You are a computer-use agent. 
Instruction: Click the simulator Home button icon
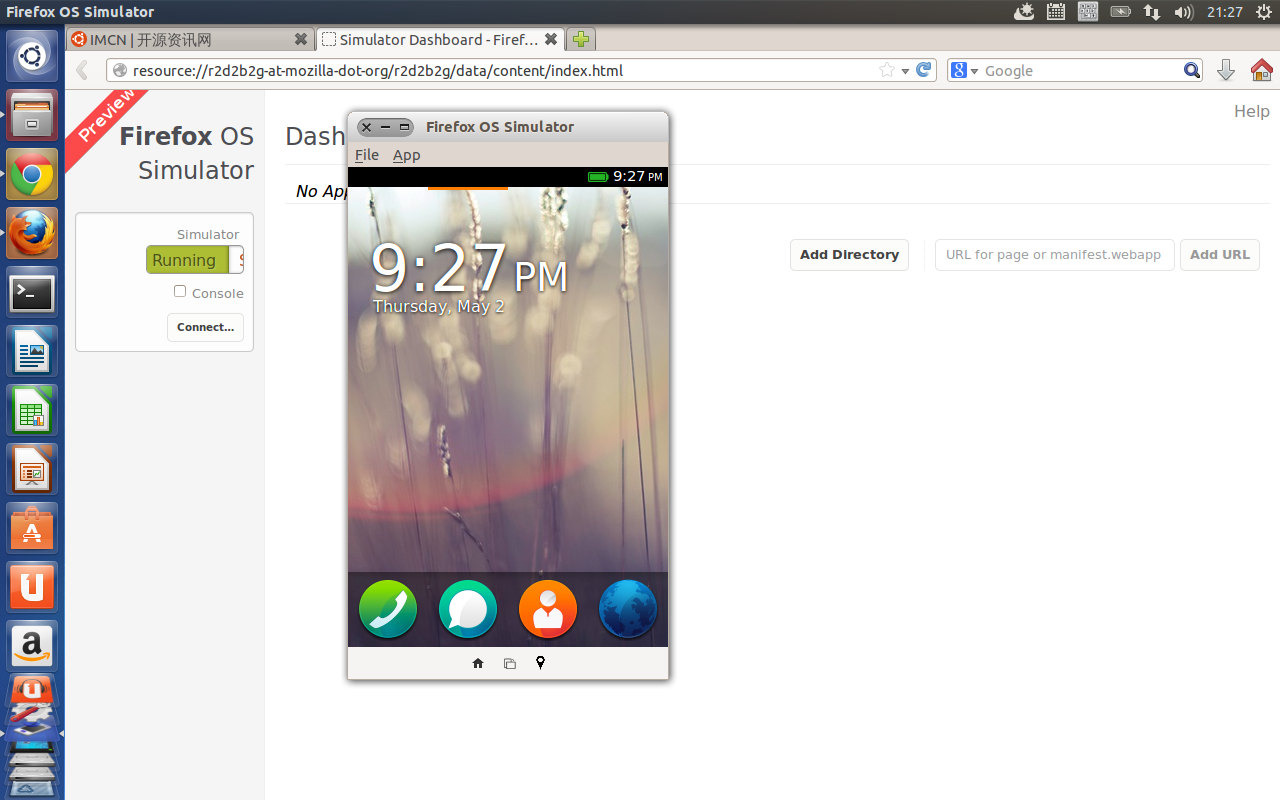click(478, 663)
